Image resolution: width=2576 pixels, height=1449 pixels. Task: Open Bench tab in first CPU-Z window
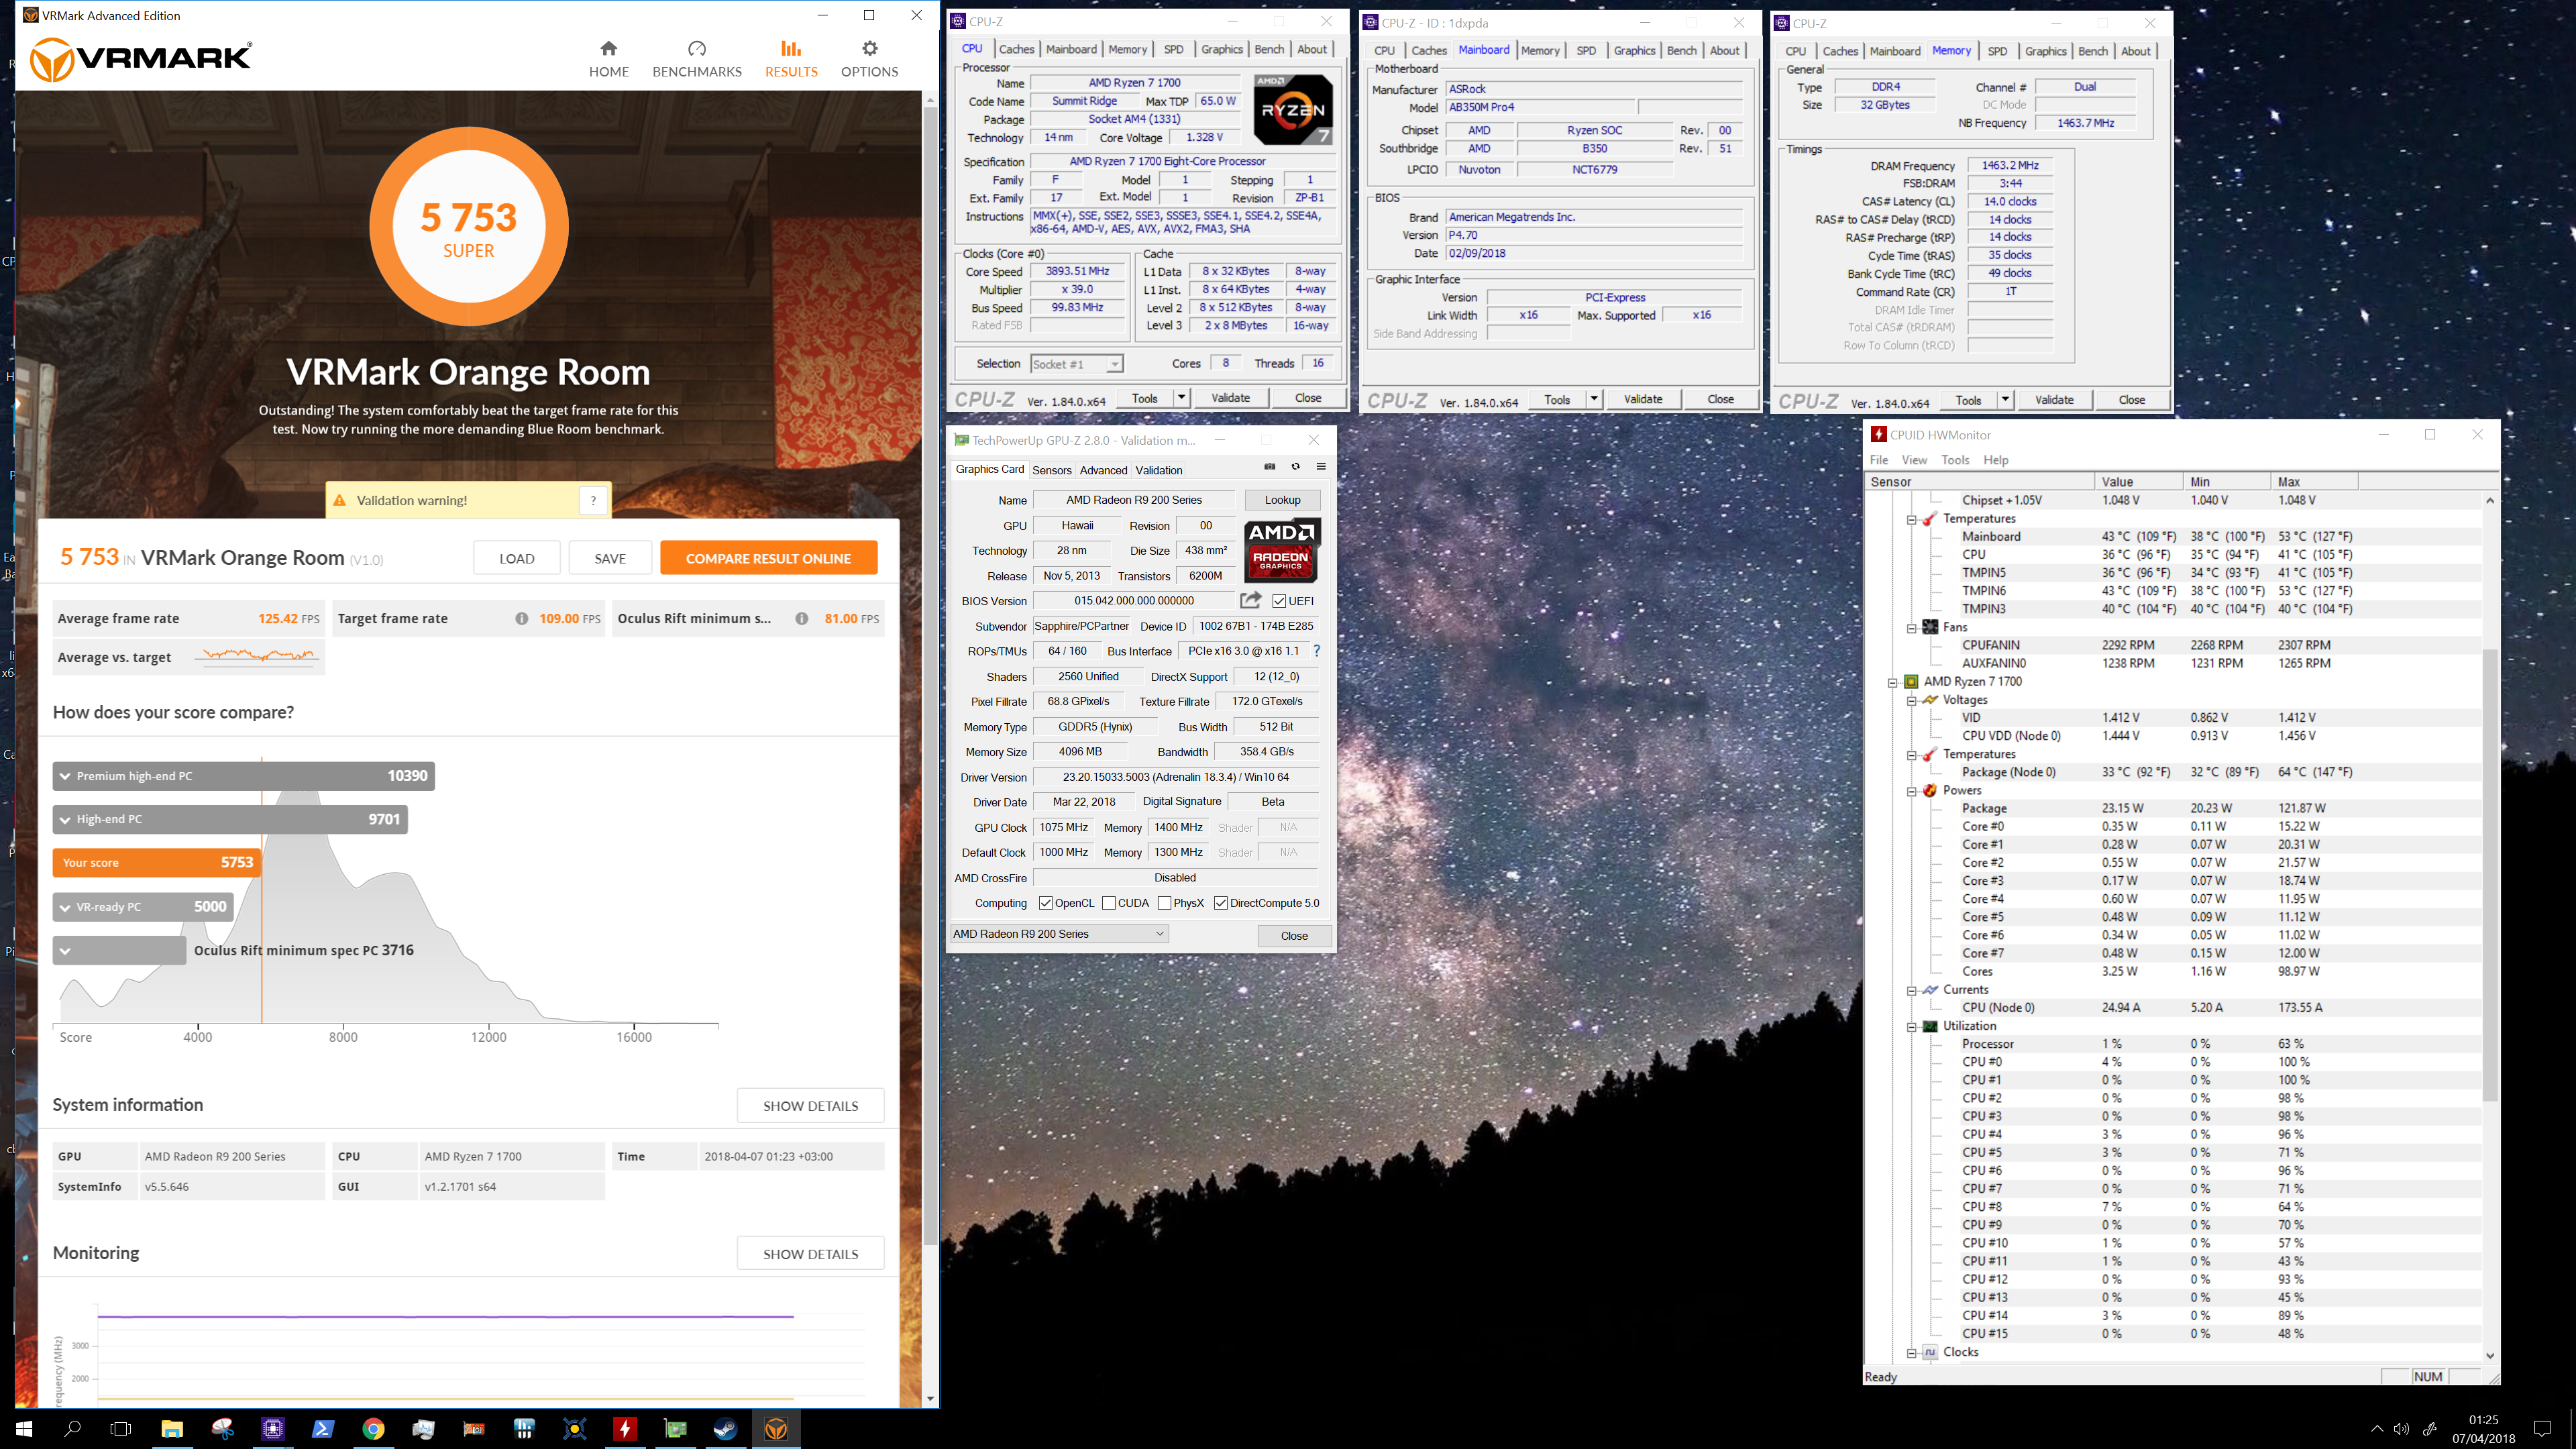(1269, 49)
